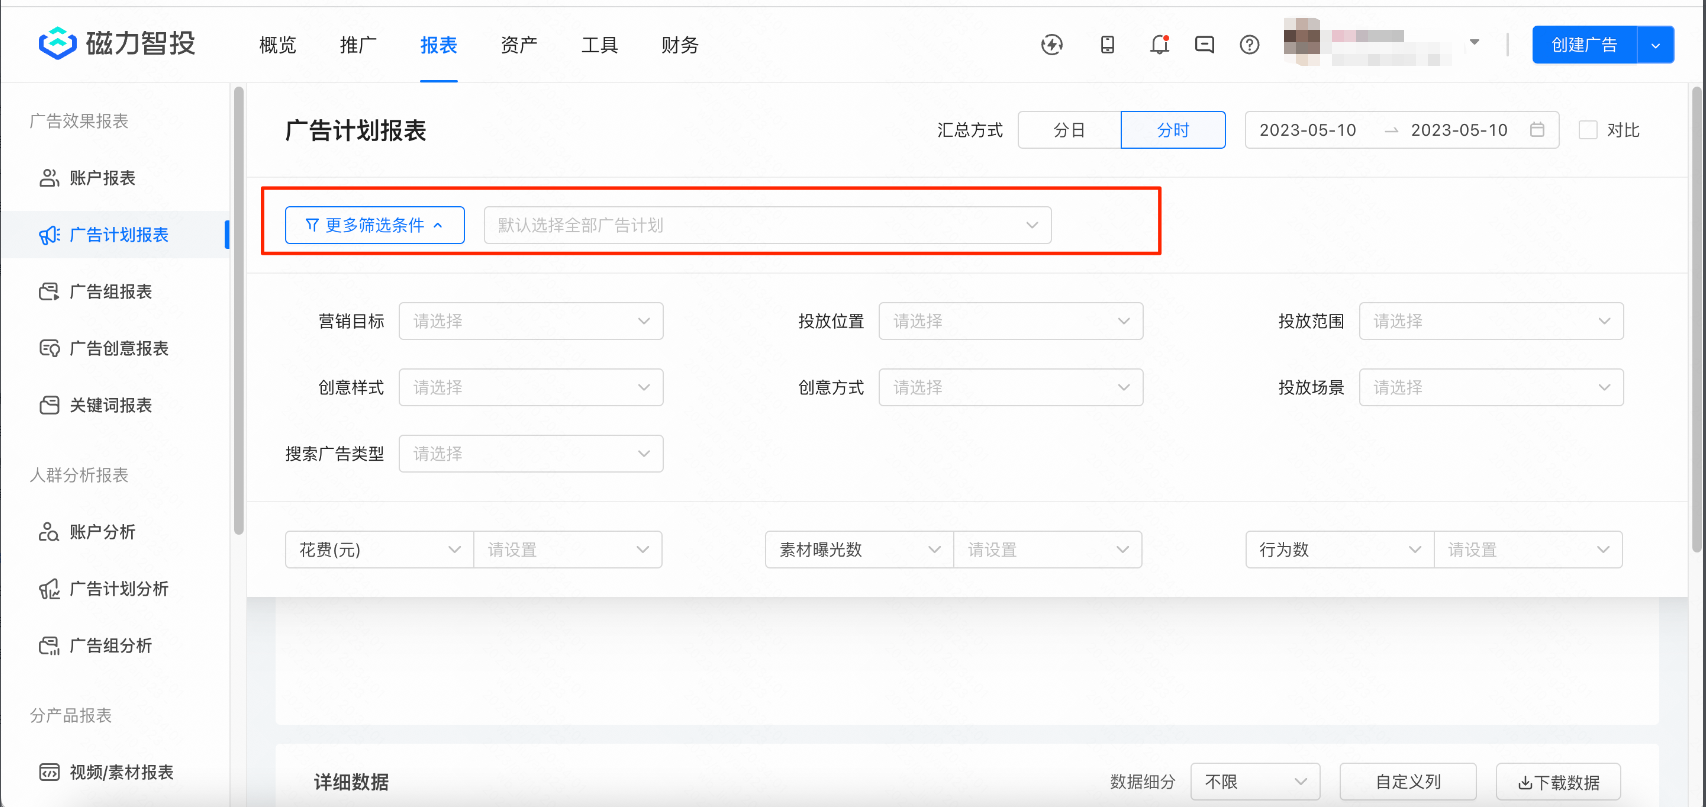Open the 创意样式 dropdown

coord(531,387)
